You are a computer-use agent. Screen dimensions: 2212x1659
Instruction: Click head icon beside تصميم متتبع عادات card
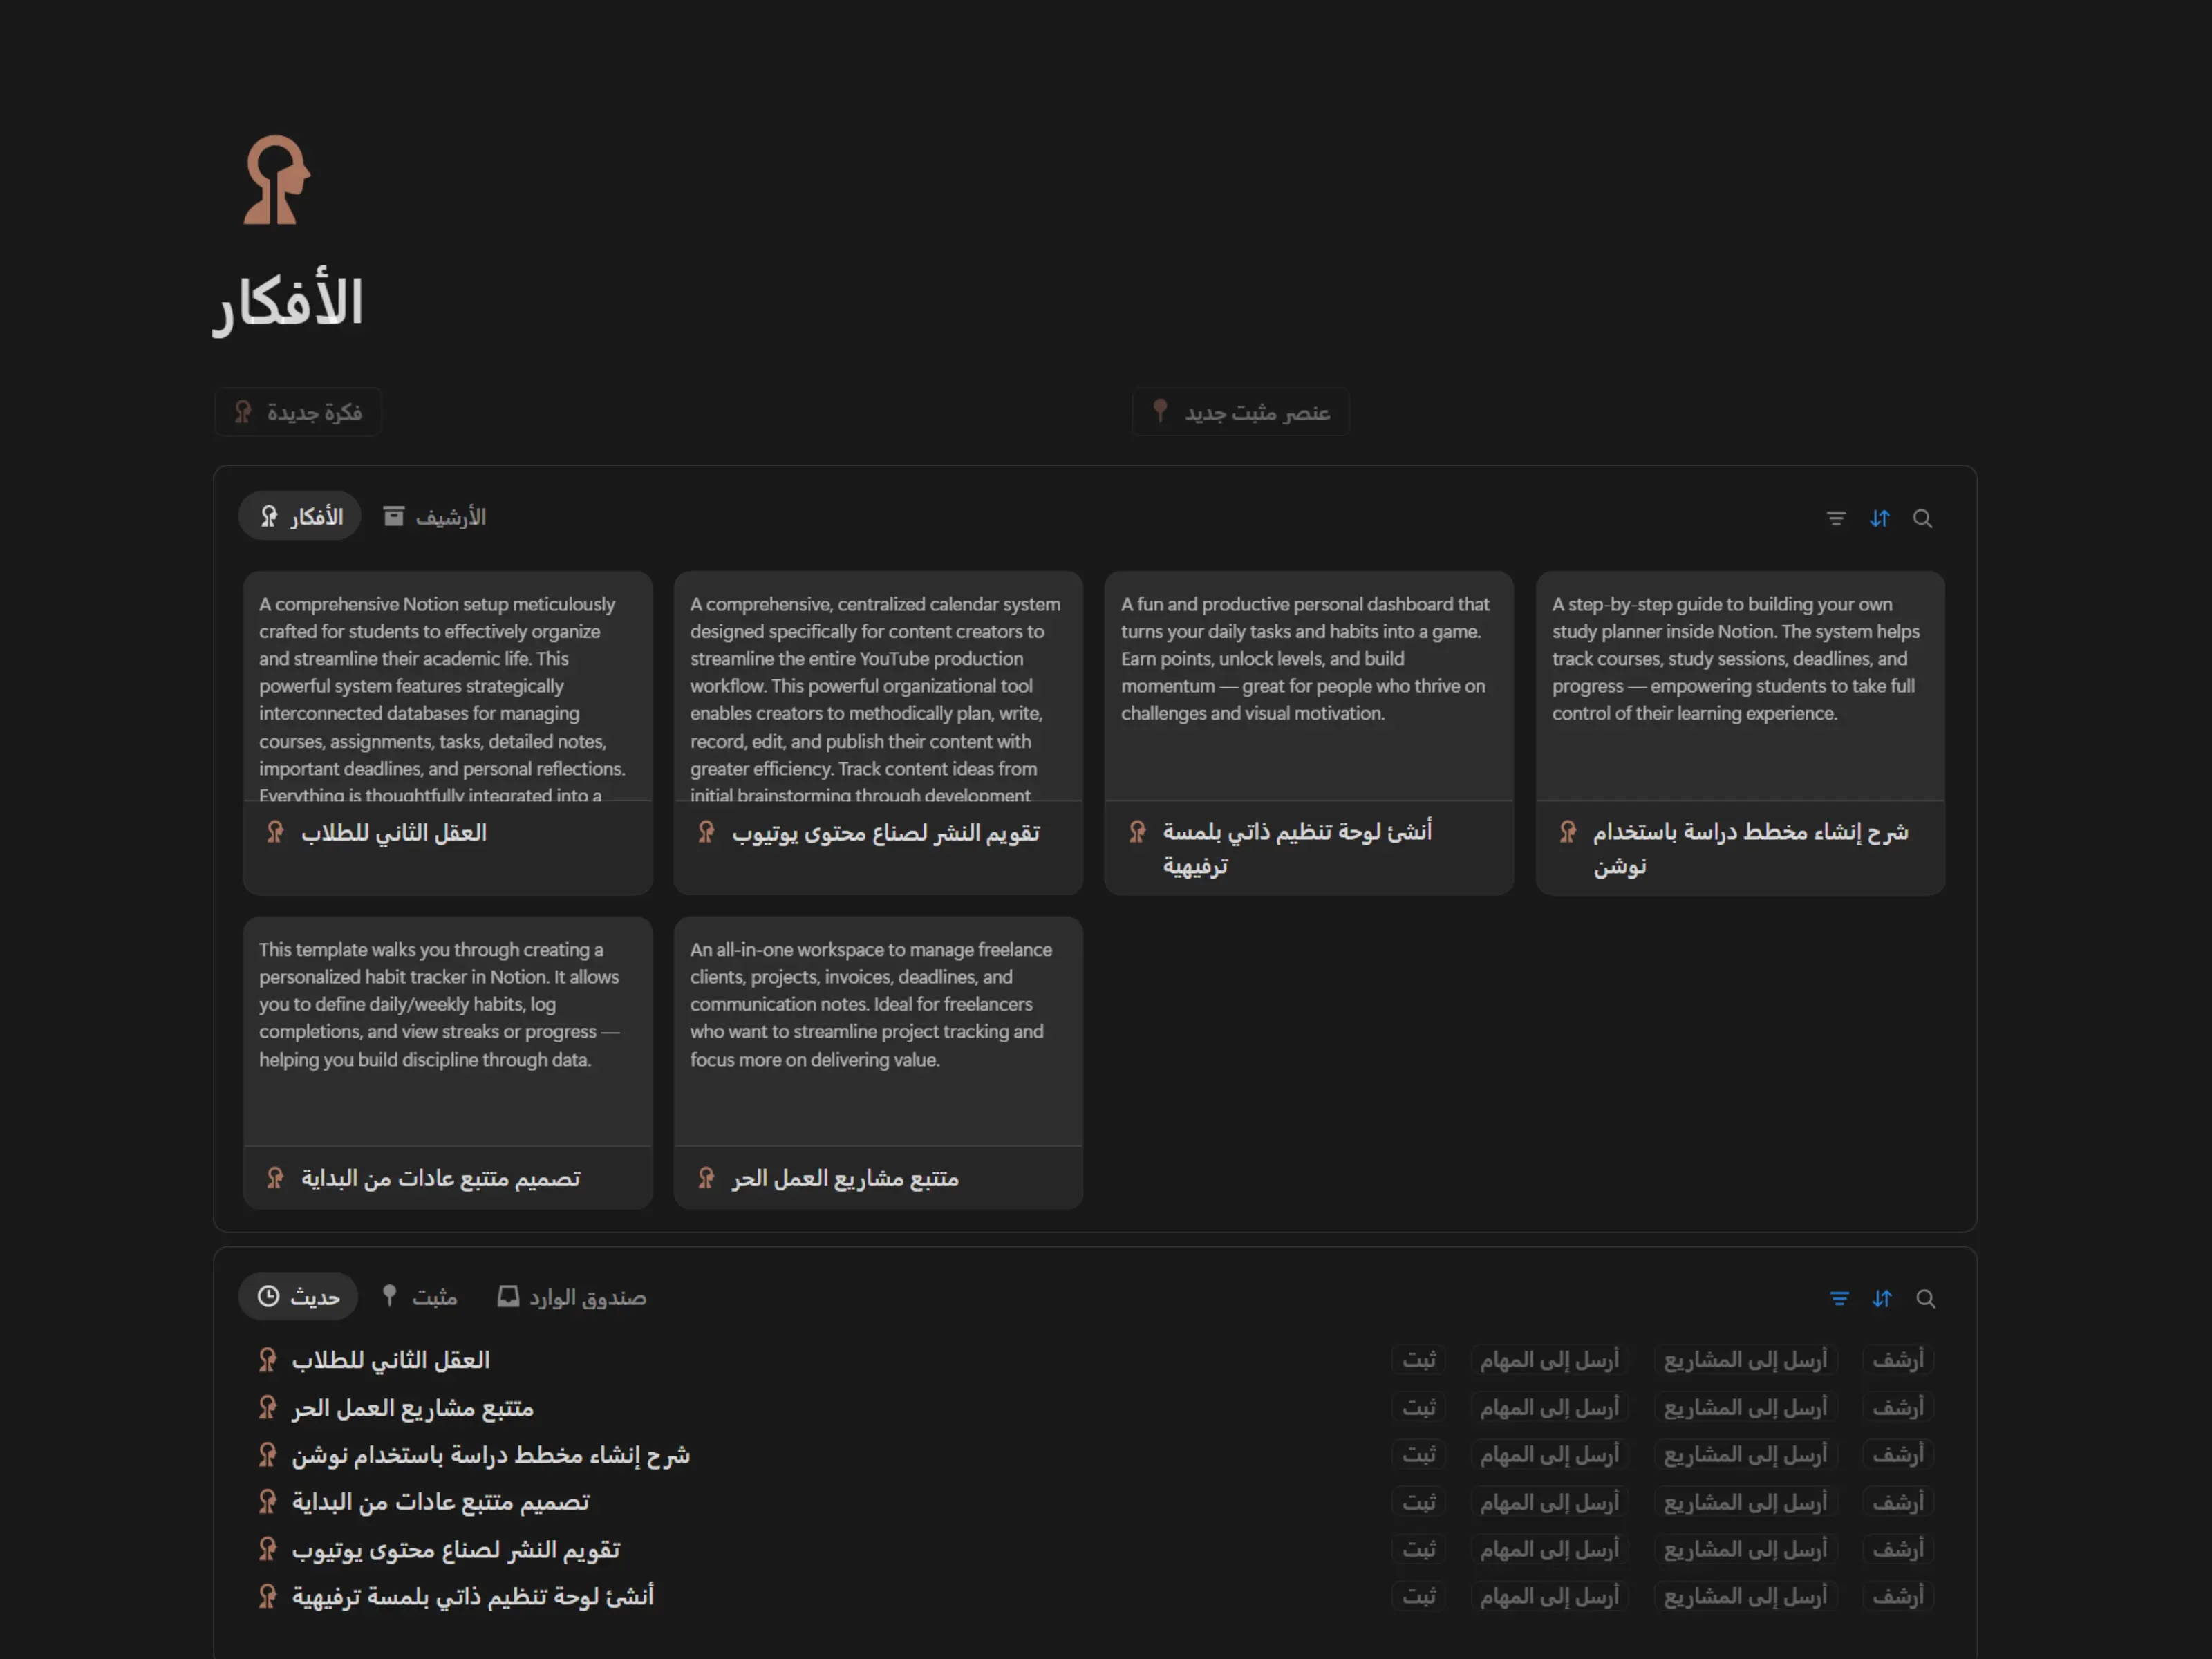point(275,1178)
